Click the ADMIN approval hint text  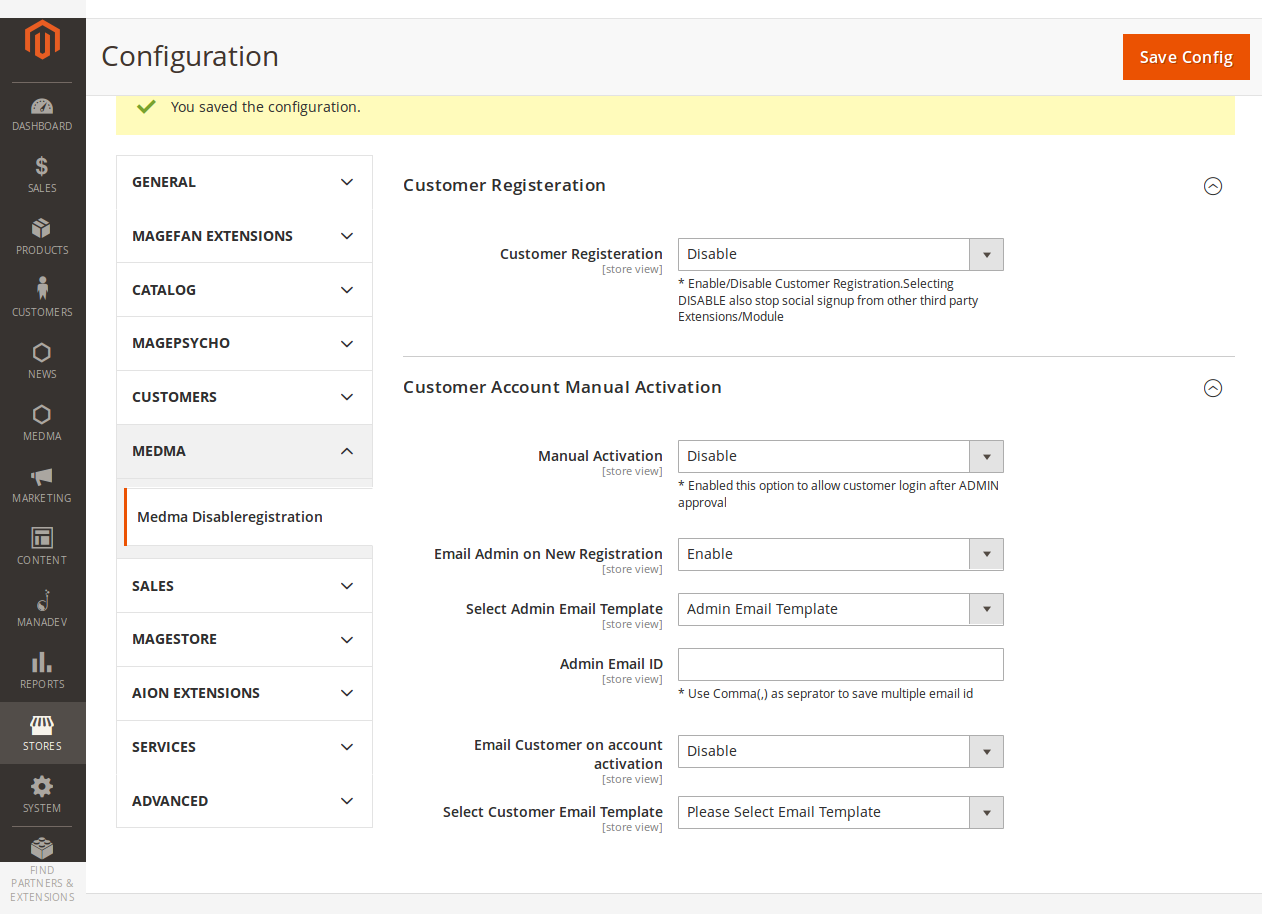pyautogui.click(x=838, y=494)
